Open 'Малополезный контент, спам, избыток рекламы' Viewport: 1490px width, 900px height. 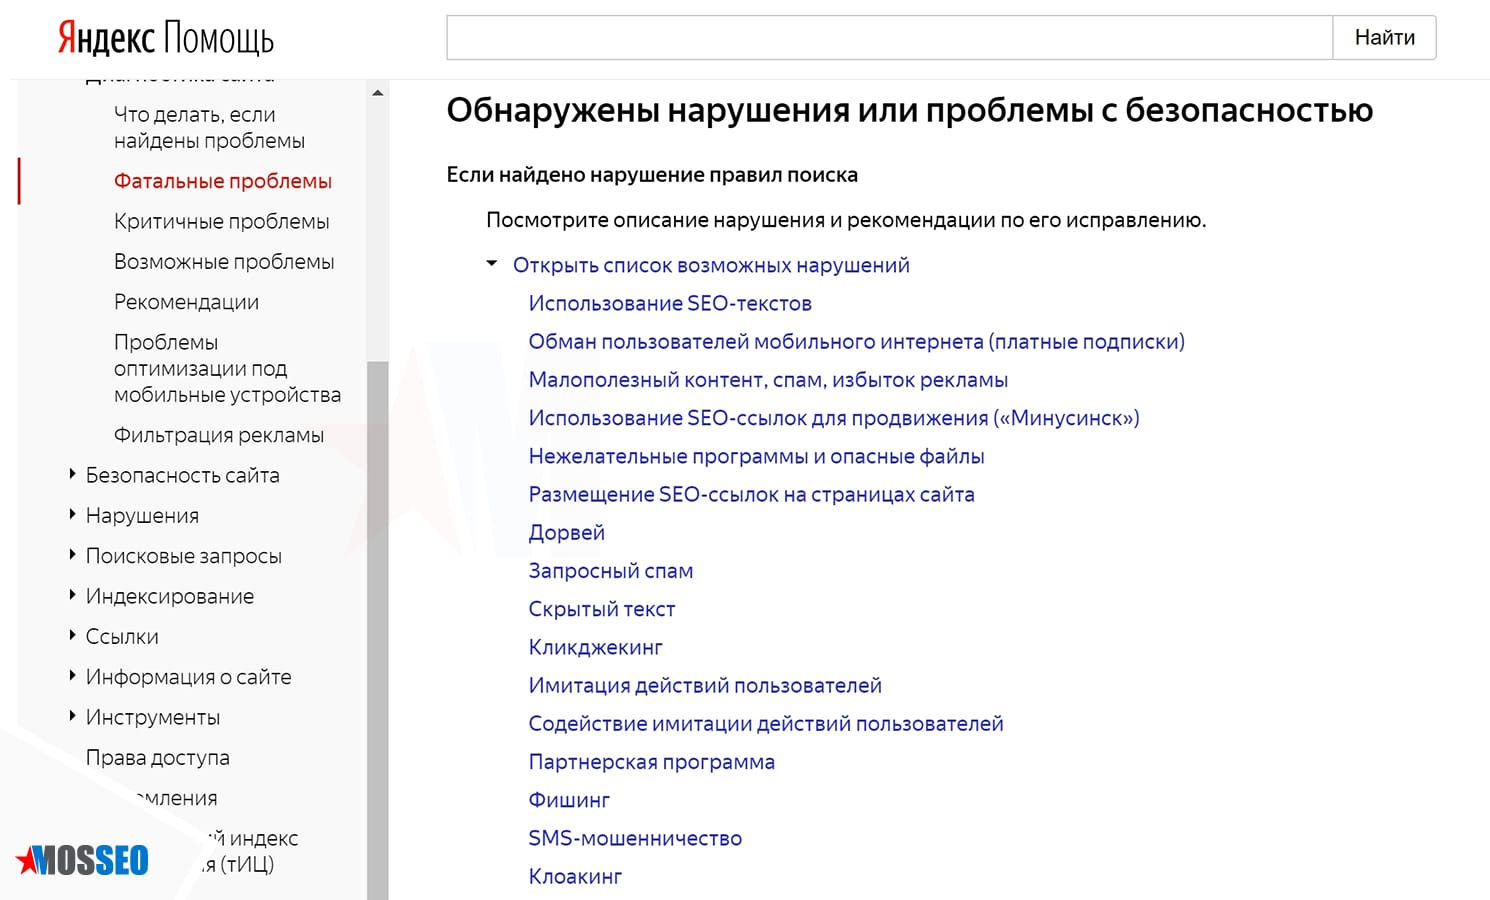[x=768, y=380]
